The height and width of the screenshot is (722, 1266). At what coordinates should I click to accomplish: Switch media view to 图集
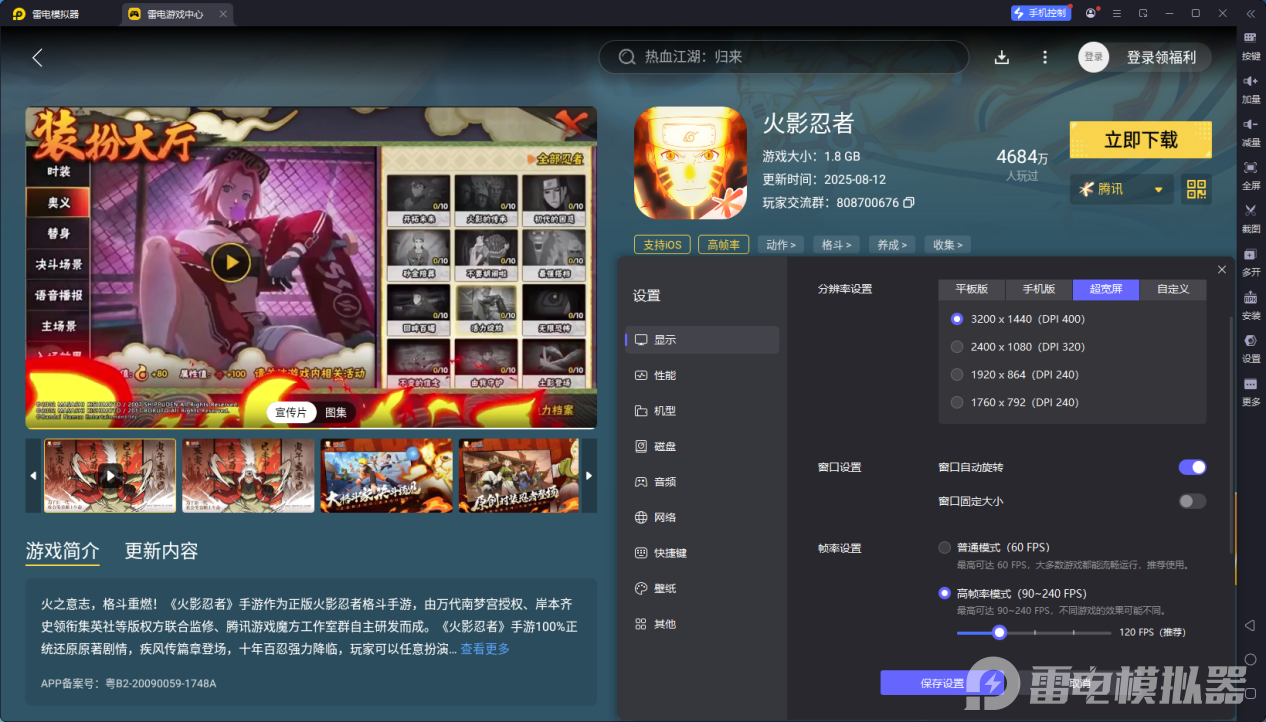coord(336,412)
